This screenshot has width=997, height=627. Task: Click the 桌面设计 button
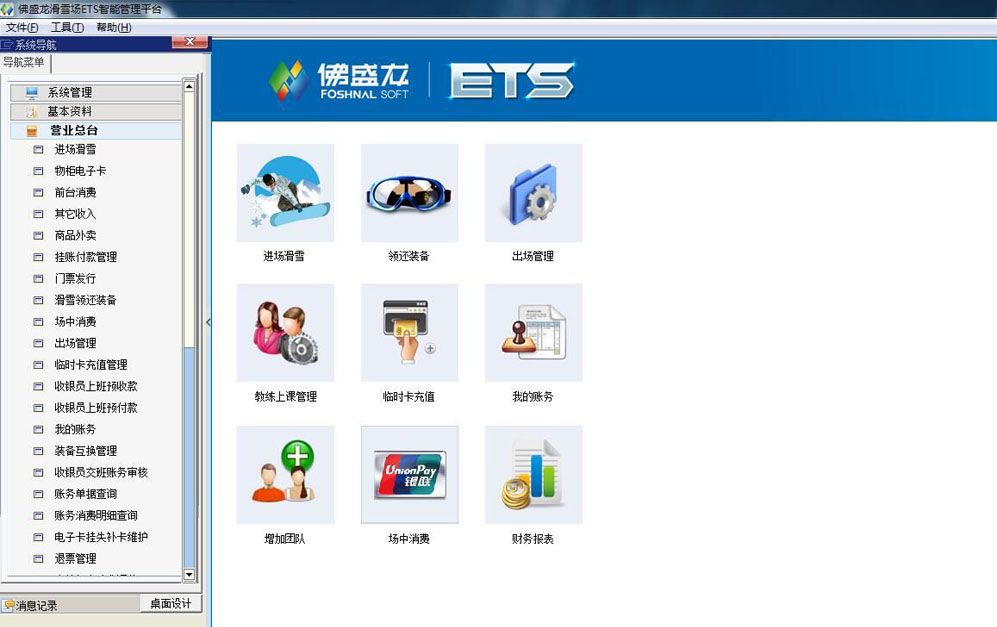(x=170, y=604)
